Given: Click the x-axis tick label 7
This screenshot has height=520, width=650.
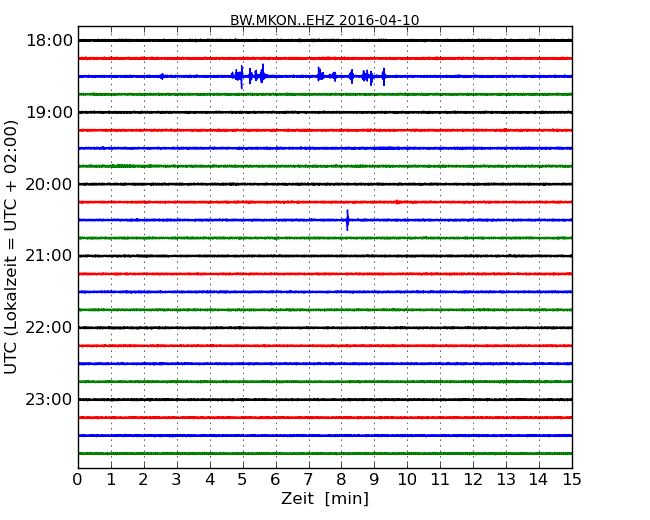Looking at the screenshot, I should 308,480.
